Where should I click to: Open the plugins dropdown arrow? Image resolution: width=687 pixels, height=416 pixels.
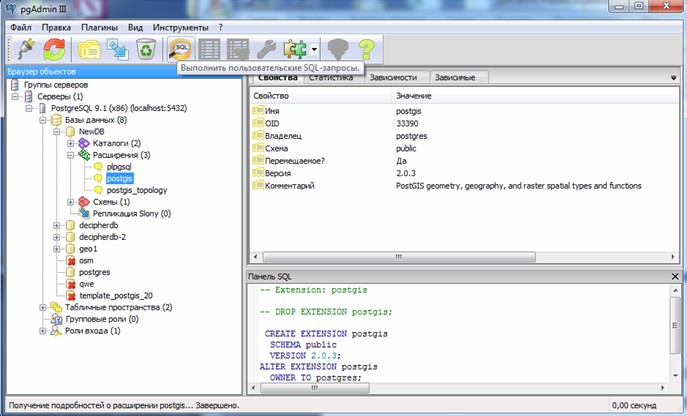[x=315, y=49]
